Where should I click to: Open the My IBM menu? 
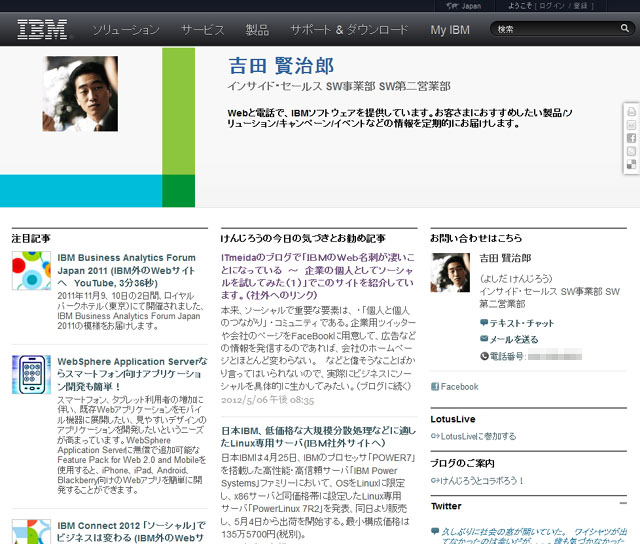450,30
